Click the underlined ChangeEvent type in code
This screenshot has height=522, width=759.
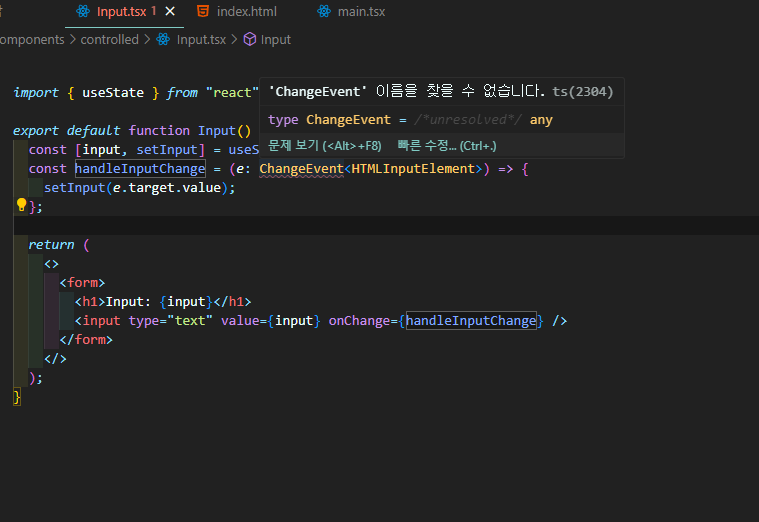click(x=301, y=169)
